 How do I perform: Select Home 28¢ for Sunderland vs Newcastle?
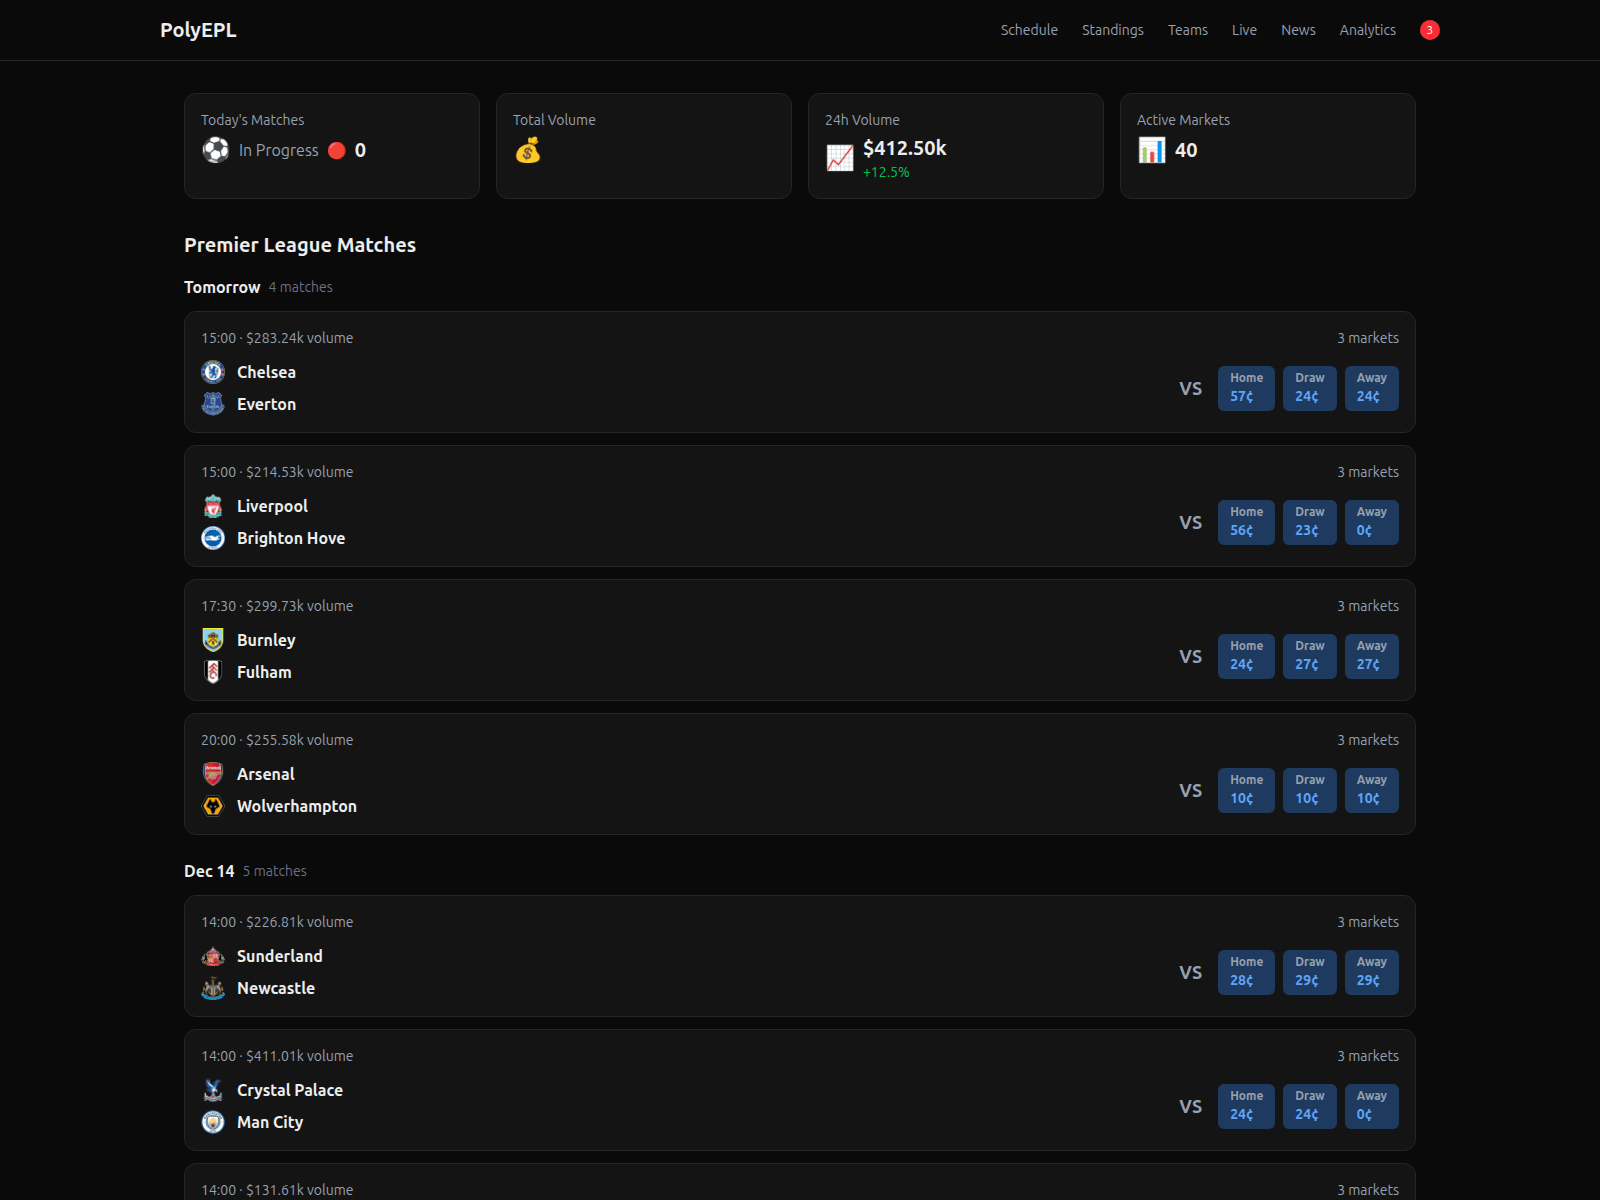[x=1246, y=972]
